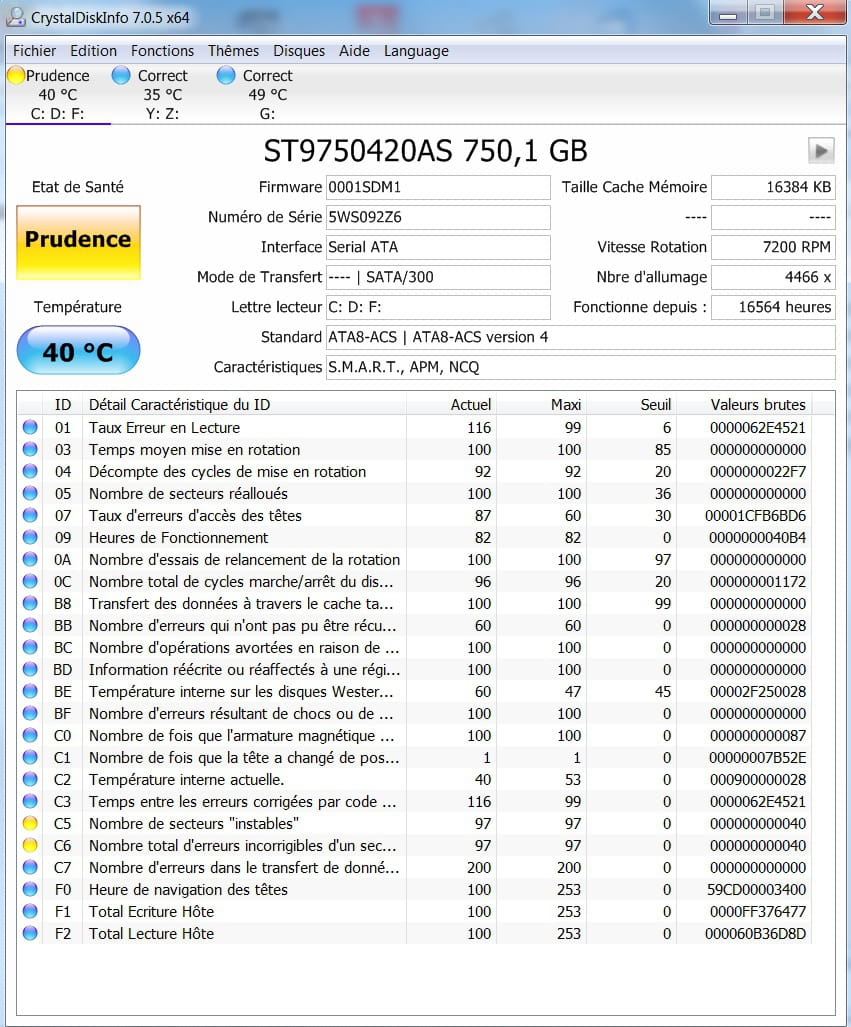Click the Firmware field 0001SDM1
851x1027 pixels.
437,187
